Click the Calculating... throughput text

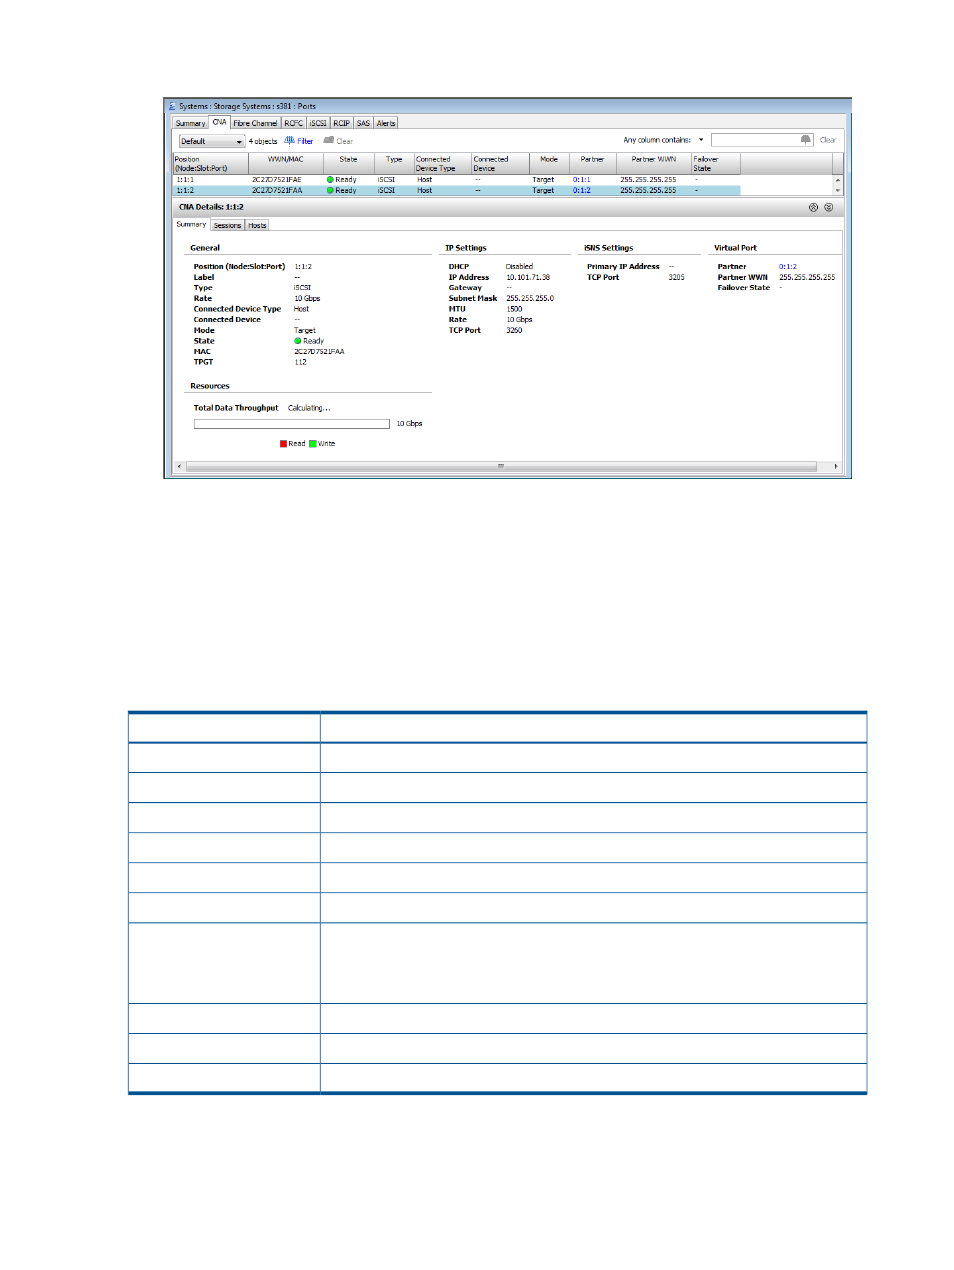[x=309, y=408]
